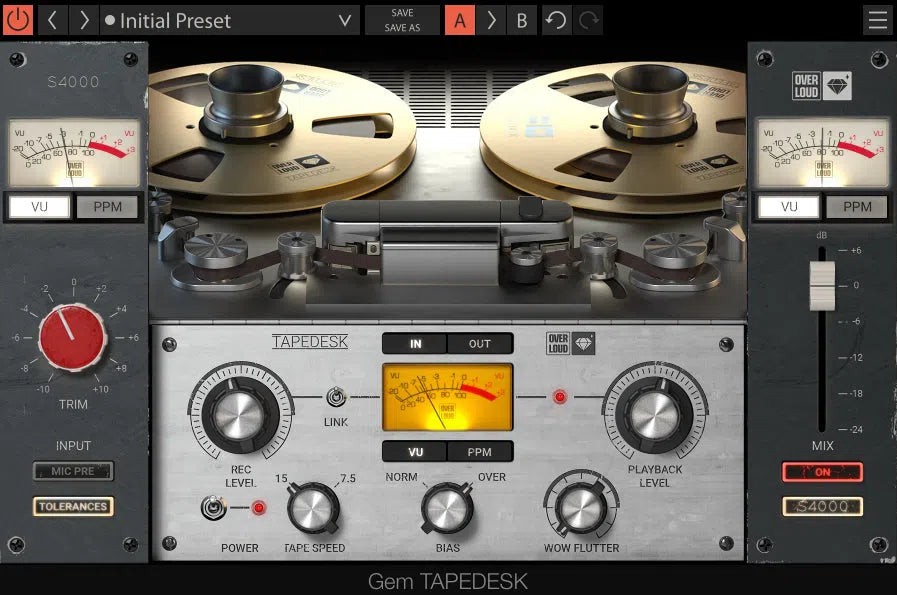The image size is (897, 595).
Task: Open the hamburger menu in the top-right corner
Action: [877, 19]
